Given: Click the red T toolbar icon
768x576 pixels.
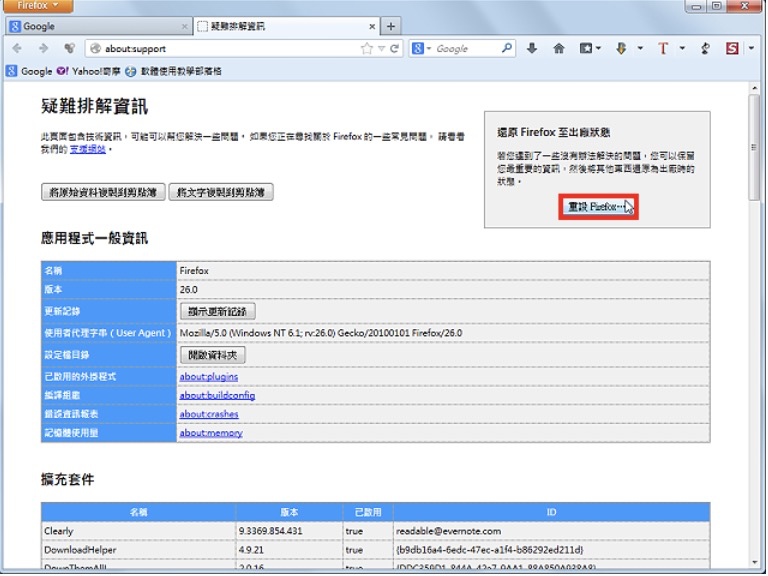Looking at the screenshot, I should (663, 48).
